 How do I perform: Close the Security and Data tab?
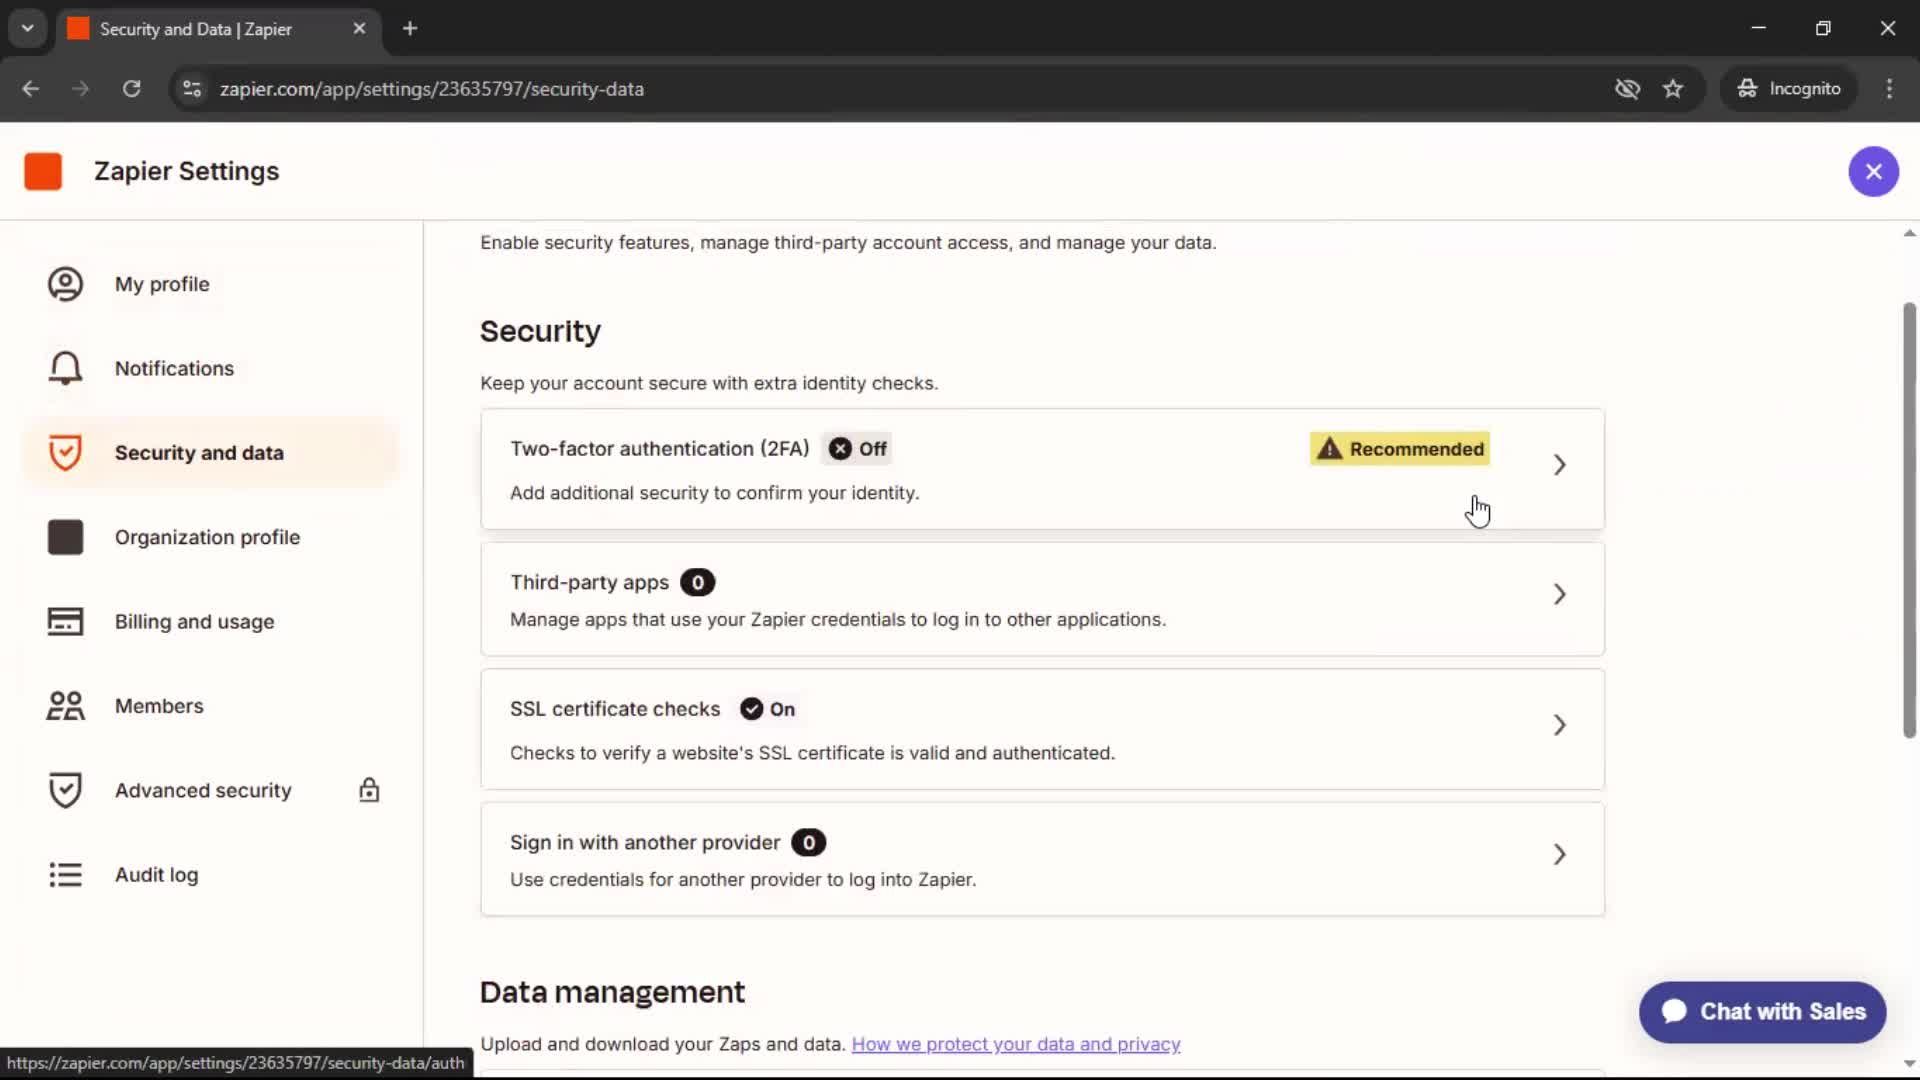pos(359,29)
